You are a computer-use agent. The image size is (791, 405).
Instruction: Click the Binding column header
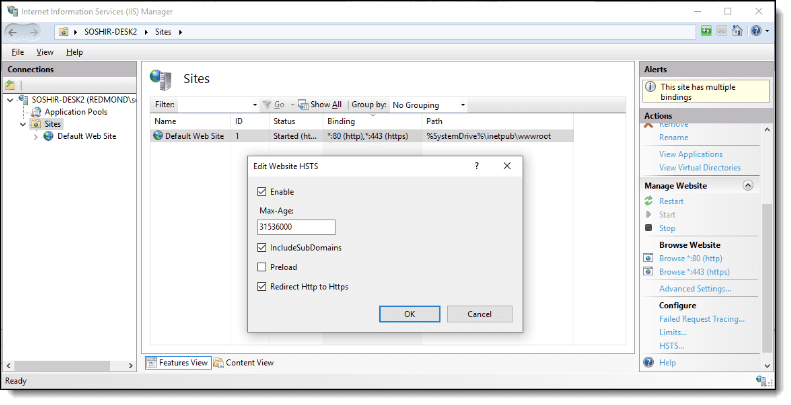coord(372,121)
